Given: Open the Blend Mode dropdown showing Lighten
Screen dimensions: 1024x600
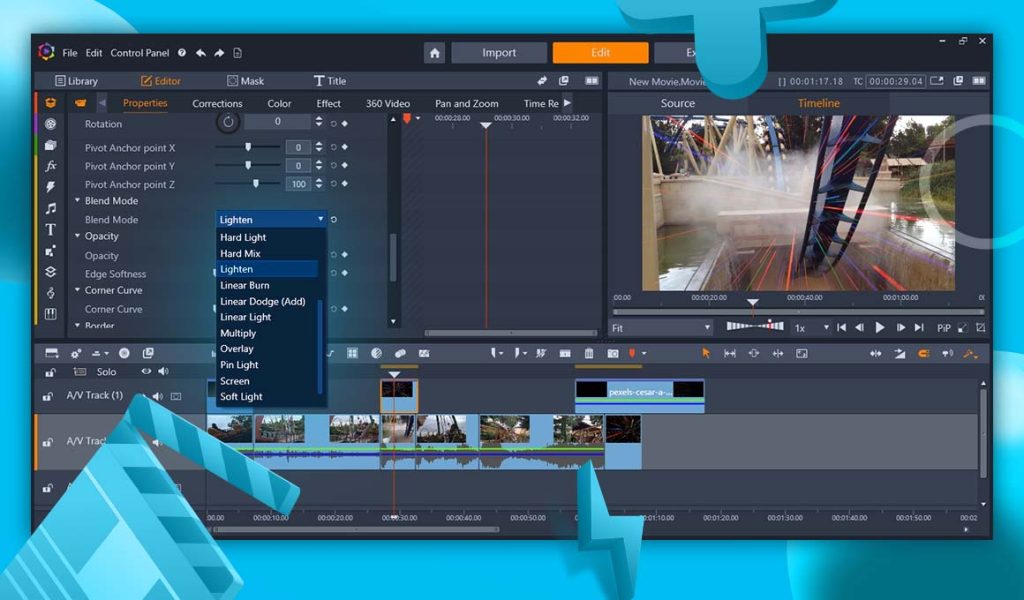Looking at the screenshot, I should tap(271, 219).
